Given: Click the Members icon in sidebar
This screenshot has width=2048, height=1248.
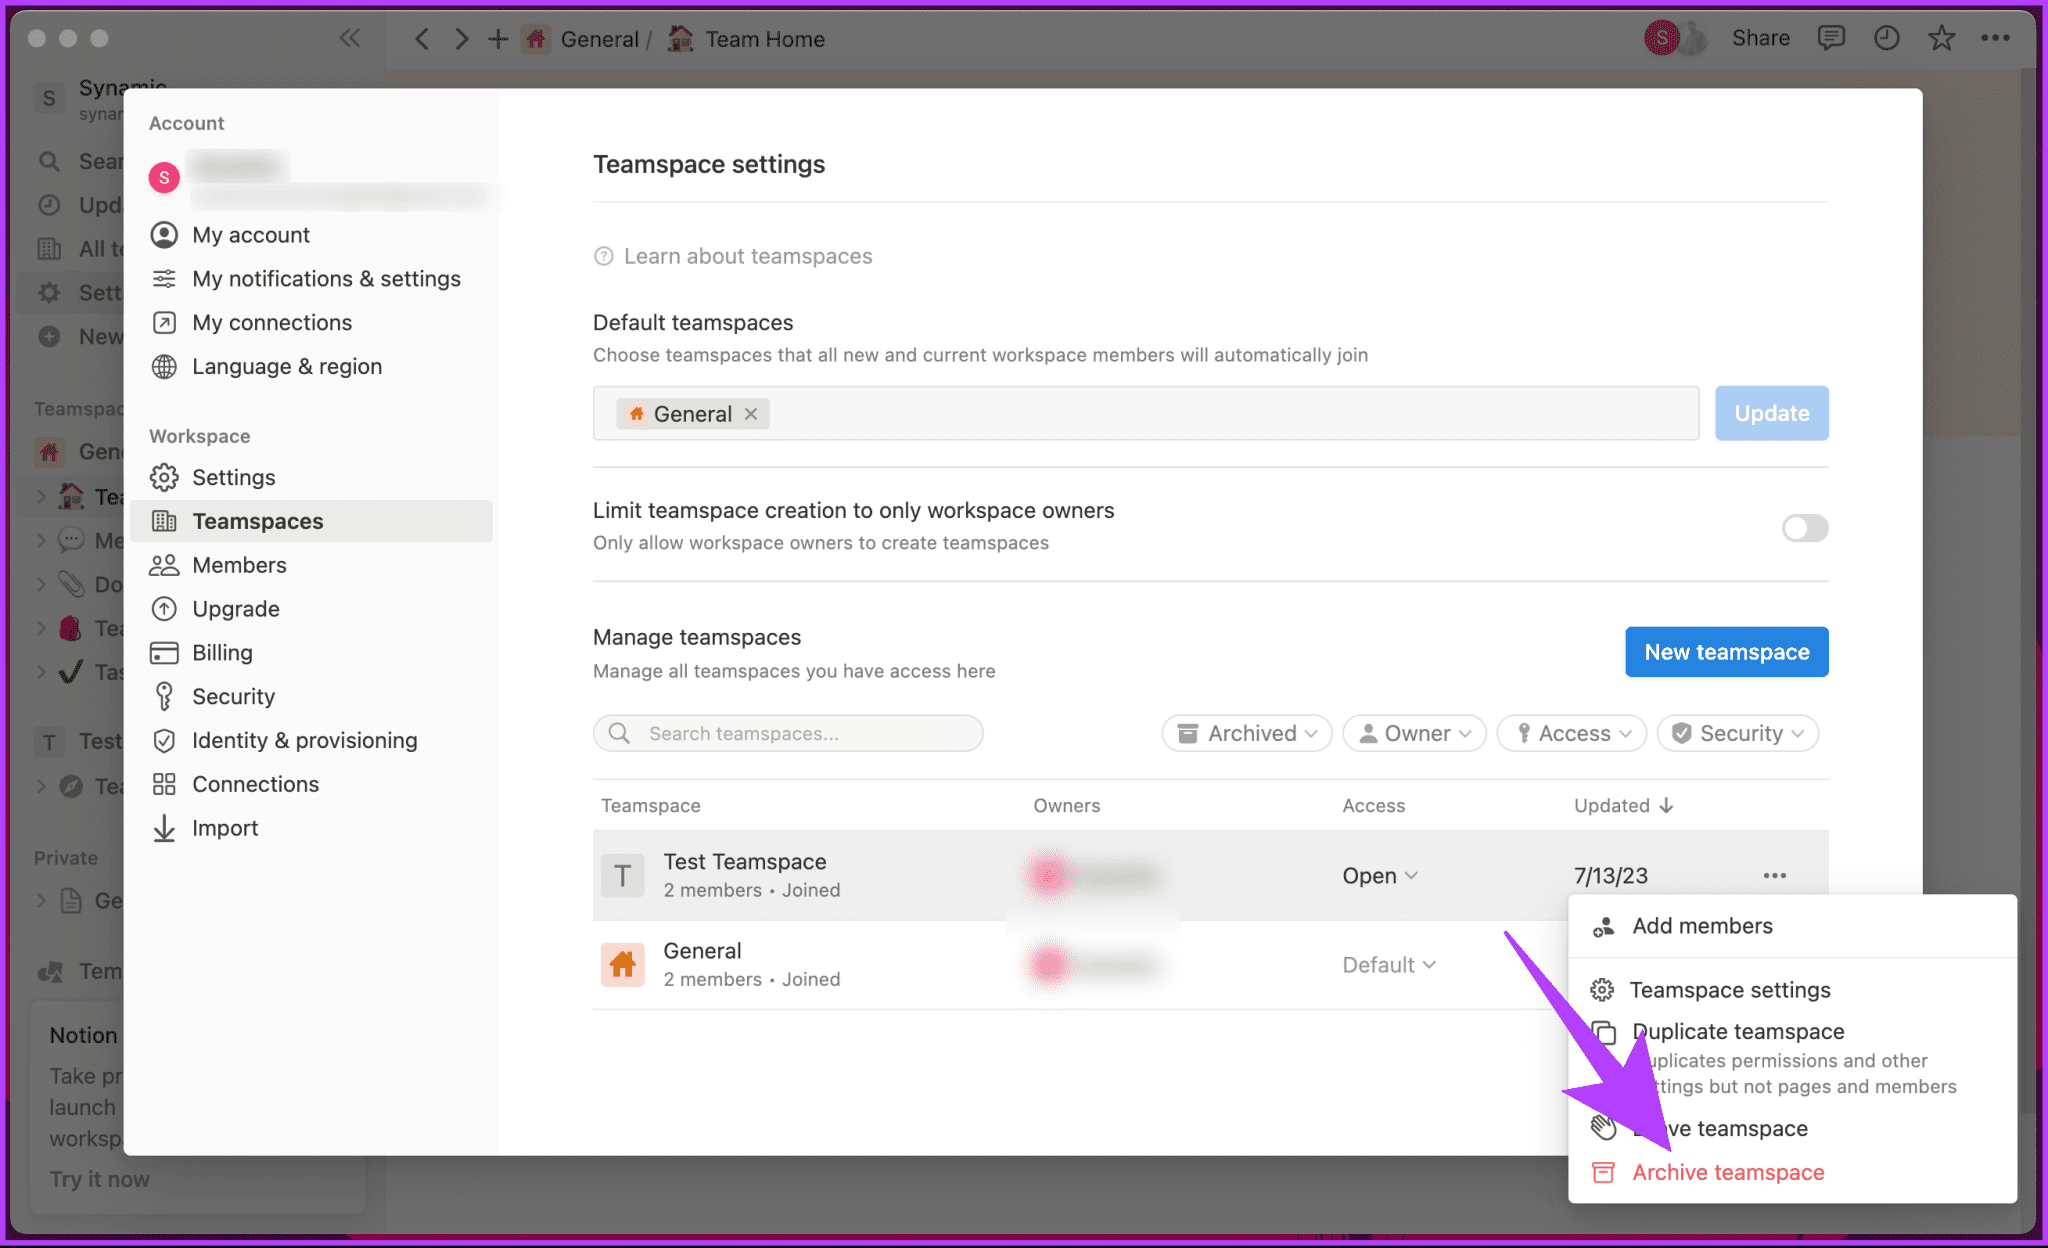Looking at the screenshot, I should coord(164,563).
